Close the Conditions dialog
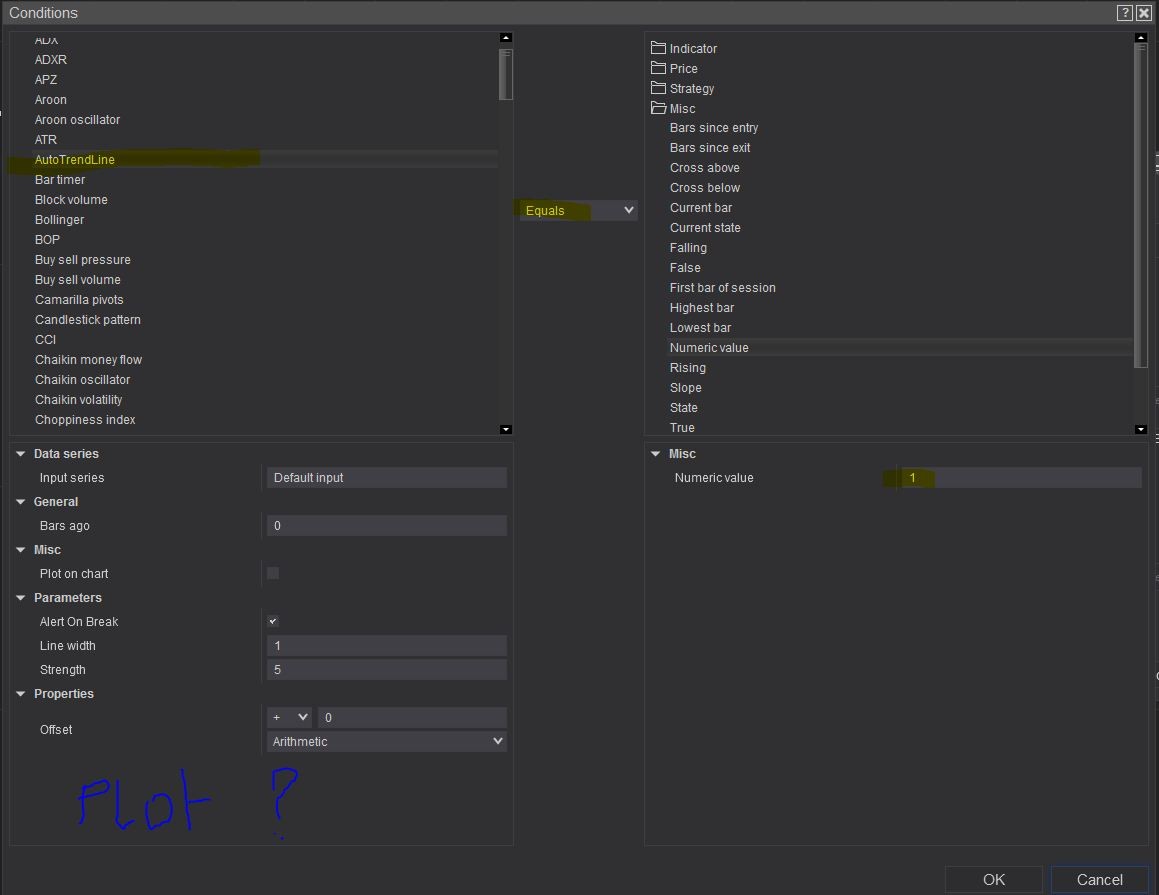This screenshot has height=895, width=1159. (x=1143, y=13)
